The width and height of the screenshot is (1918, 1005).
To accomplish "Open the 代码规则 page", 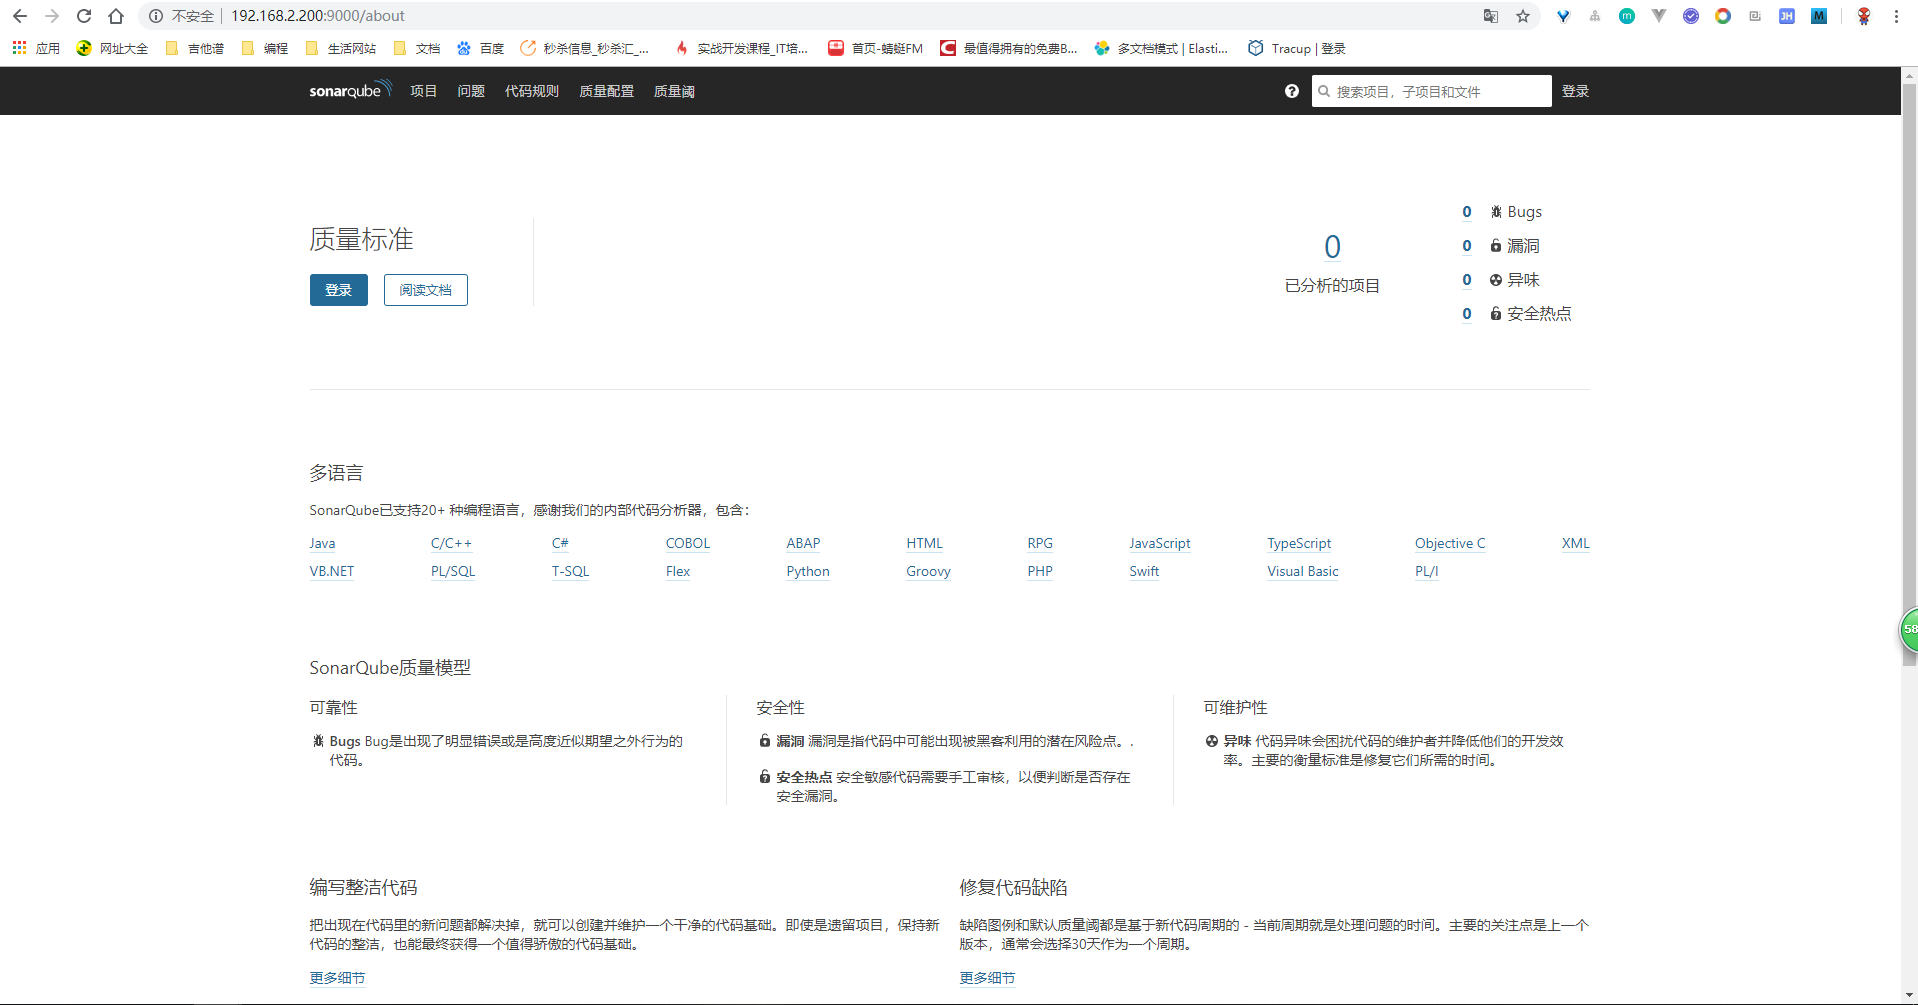I will point(531,91).
